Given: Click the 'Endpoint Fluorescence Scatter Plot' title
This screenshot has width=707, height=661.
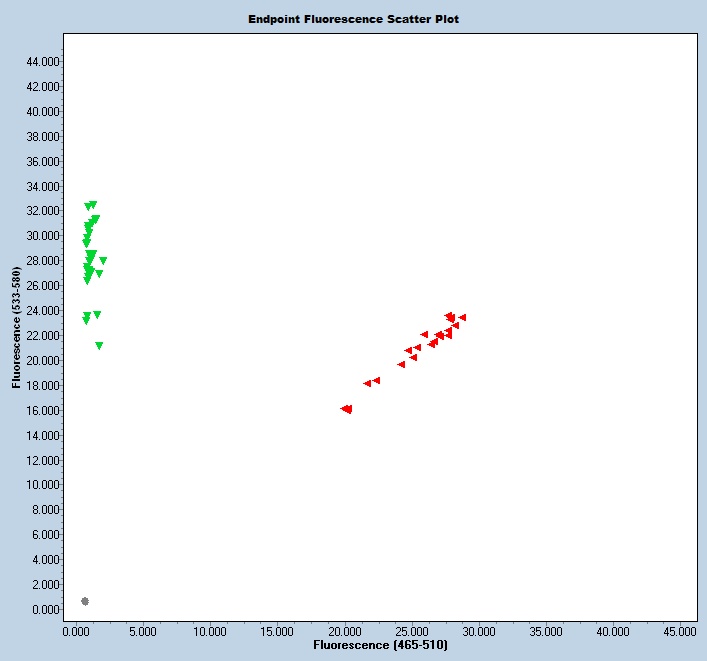Looking at the screenshot, I should click(x=354, y=19).
